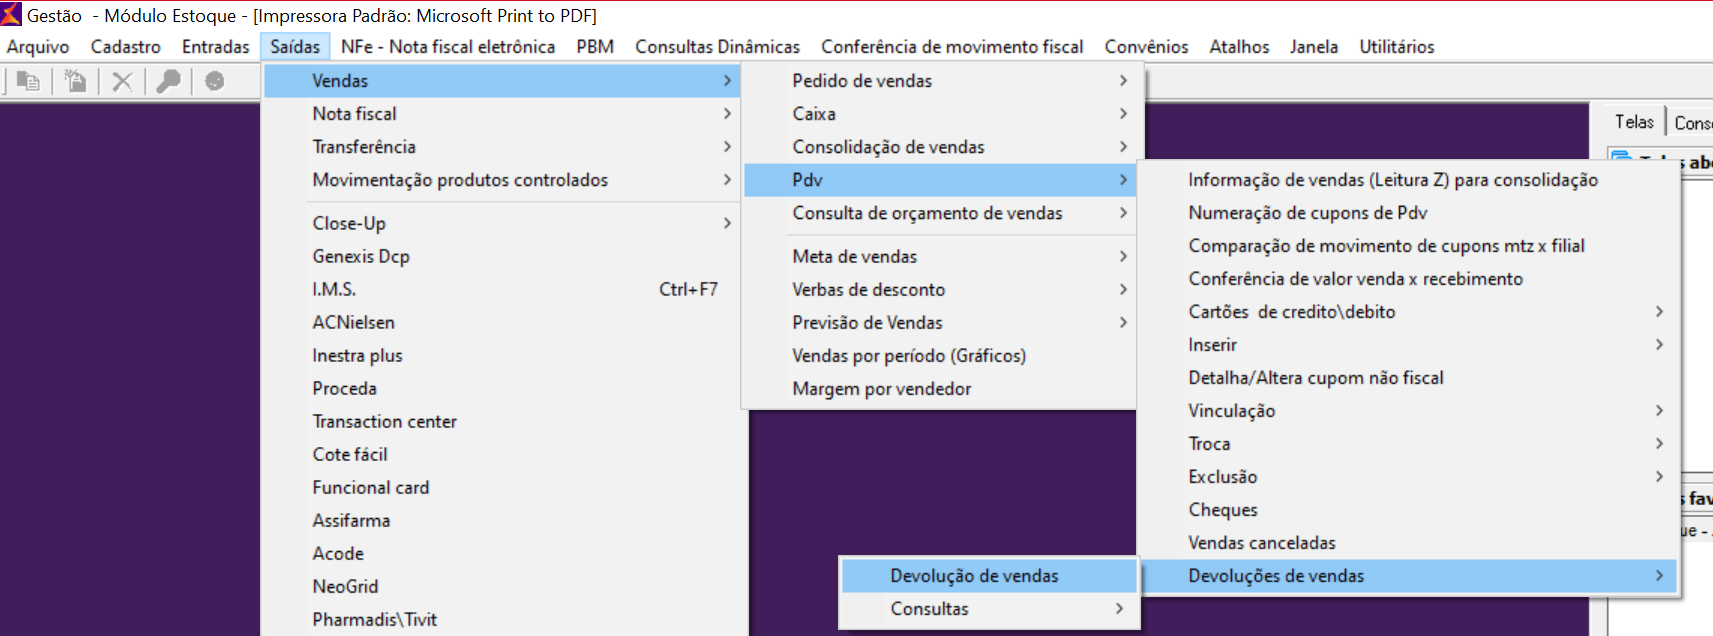
Task: Select I.M.S. entry in Saídas menu
Action: (x=334, y=290)
